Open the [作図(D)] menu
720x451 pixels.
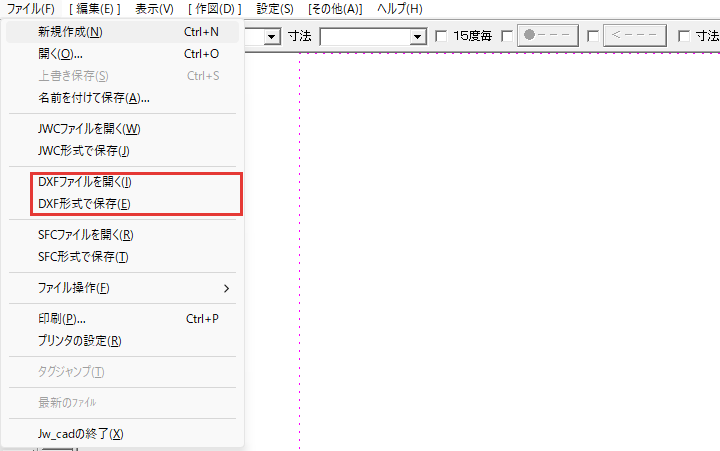(x=214, y=9)
